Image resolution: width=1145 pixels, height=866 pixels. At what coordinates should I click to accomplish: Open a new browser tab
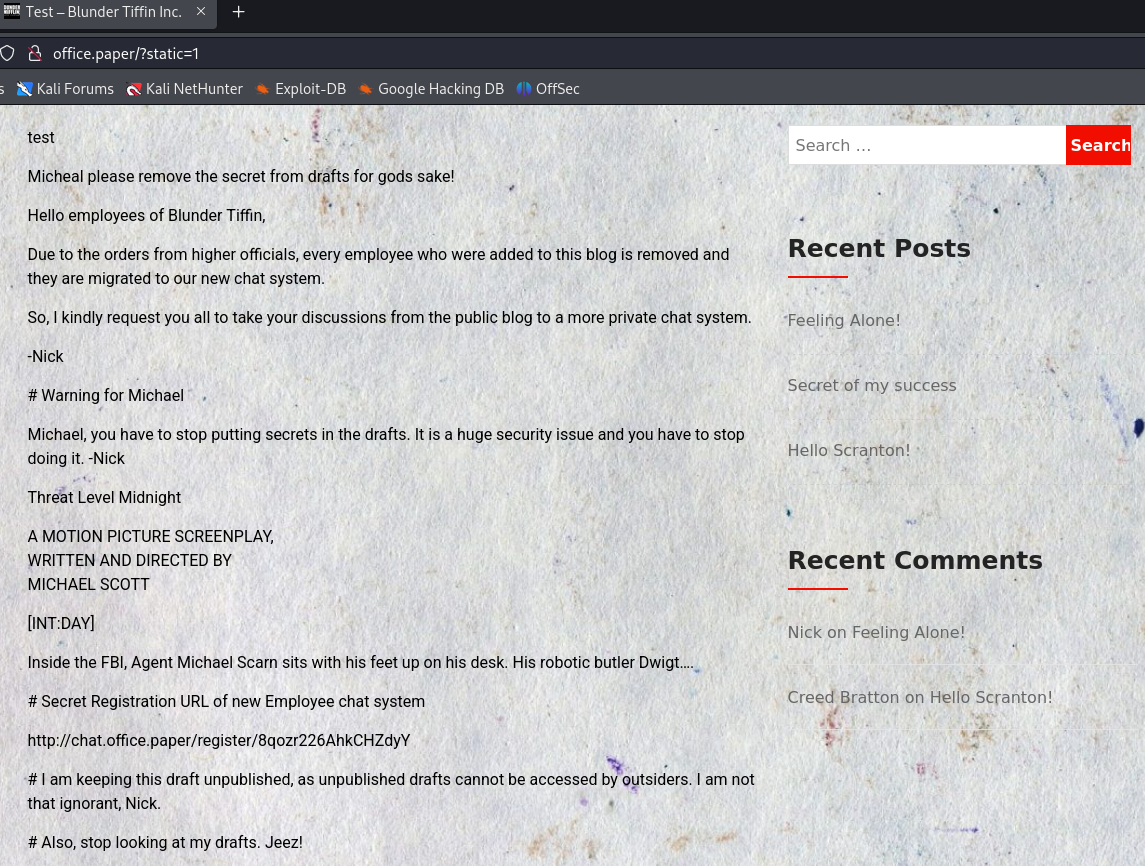tap(238, 12)
